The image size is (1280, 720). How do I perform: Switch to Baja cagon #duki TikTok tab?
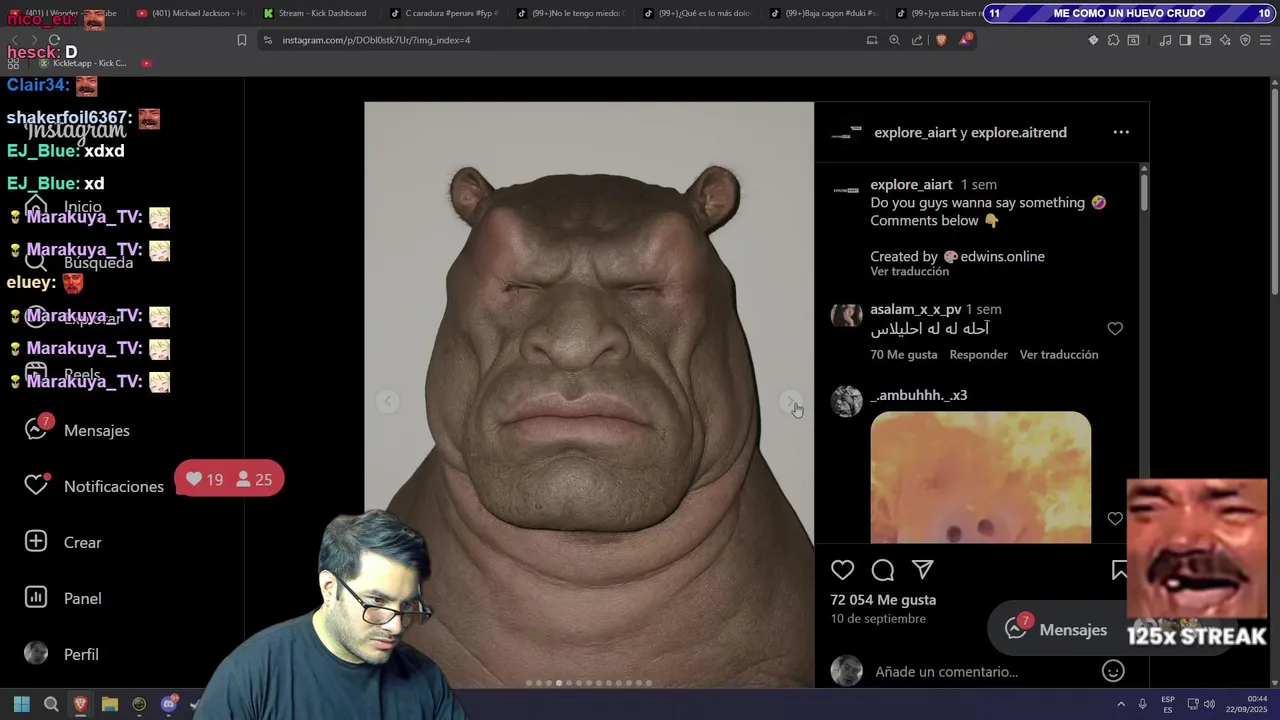pos(823,13)
